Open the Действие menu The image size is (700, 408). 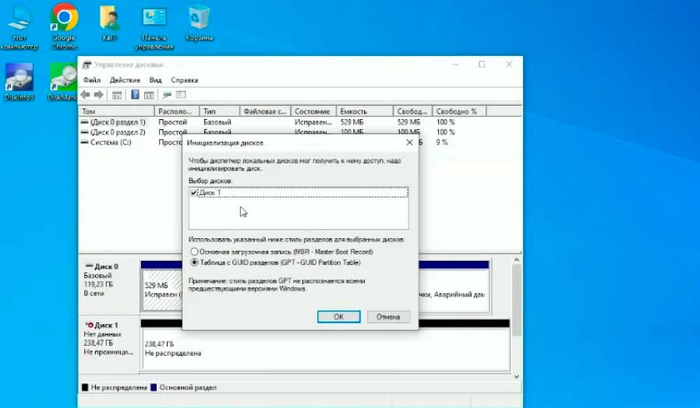tap(124, 79)
